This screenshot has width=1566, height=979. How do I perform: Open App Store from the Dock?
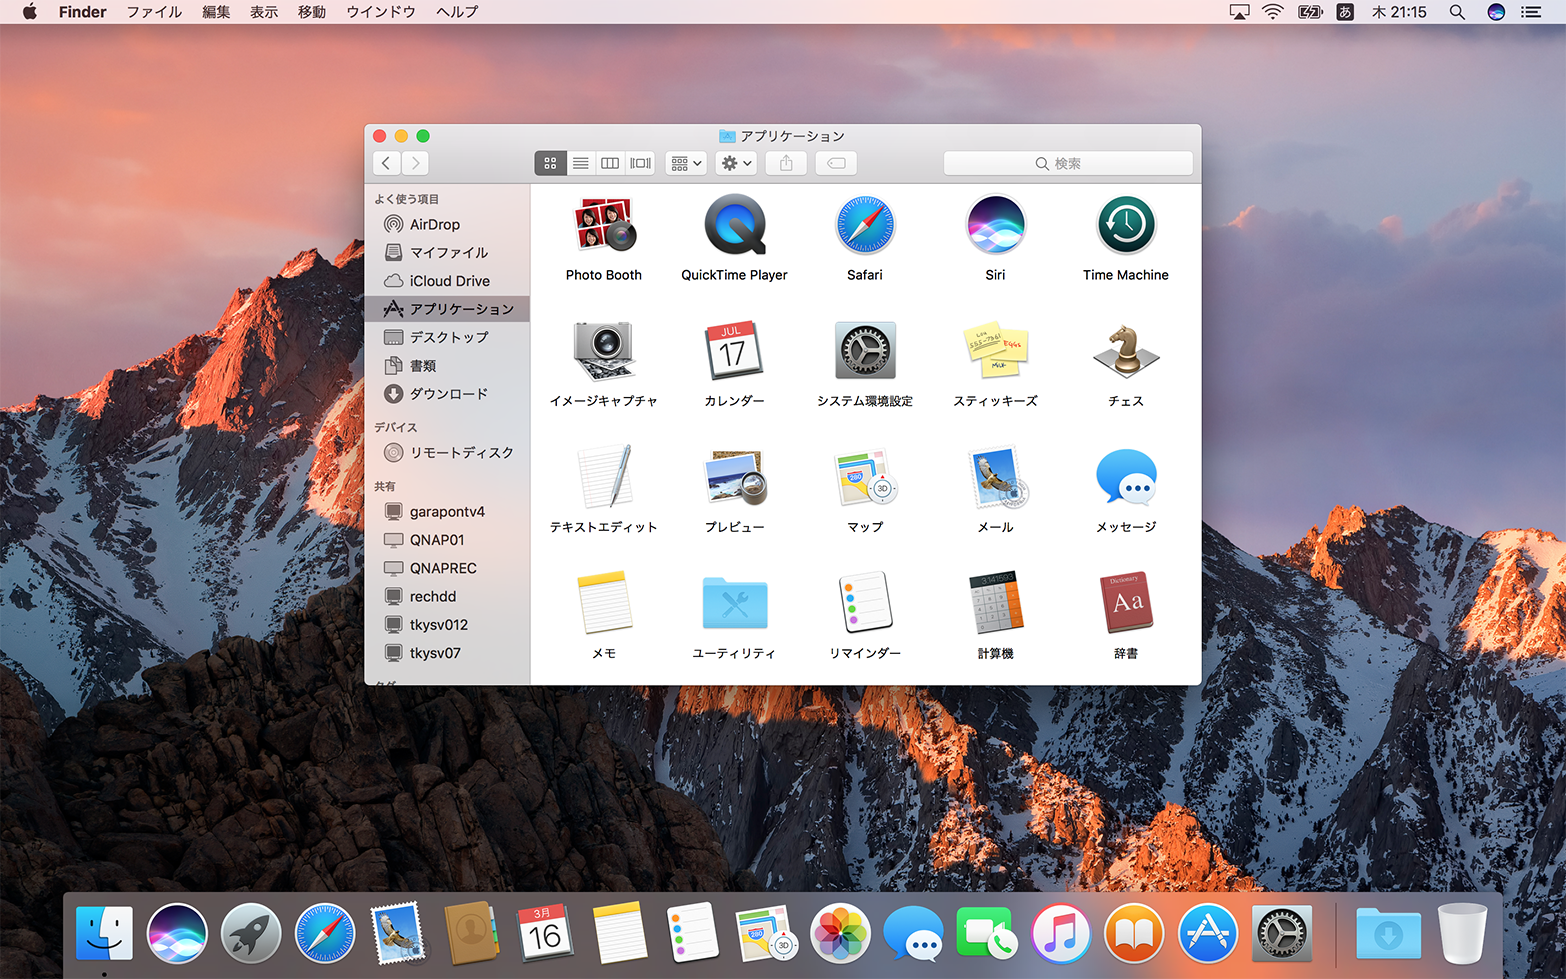click(1208, 934)
